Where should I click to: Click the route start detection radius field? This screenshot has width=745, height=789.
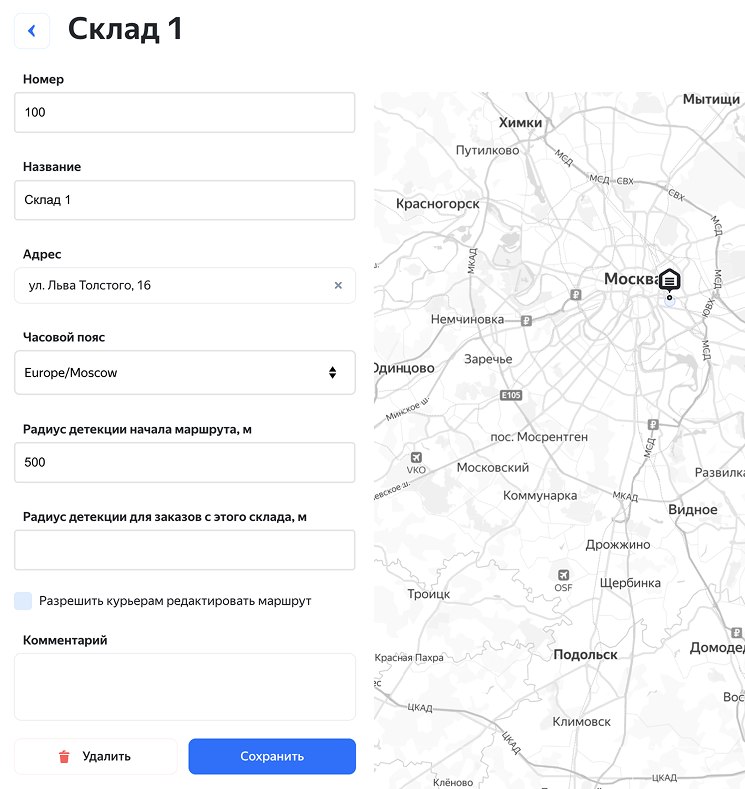click(x=185, y=463)
